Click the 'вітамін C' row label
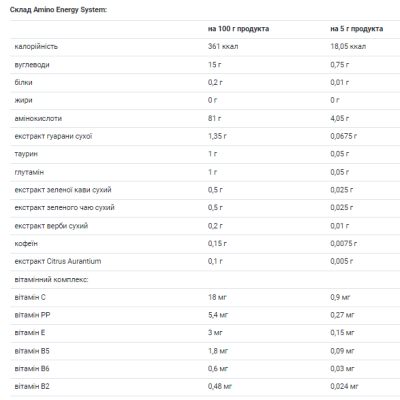Screen dimensions: 400x400 pos(30,297)
